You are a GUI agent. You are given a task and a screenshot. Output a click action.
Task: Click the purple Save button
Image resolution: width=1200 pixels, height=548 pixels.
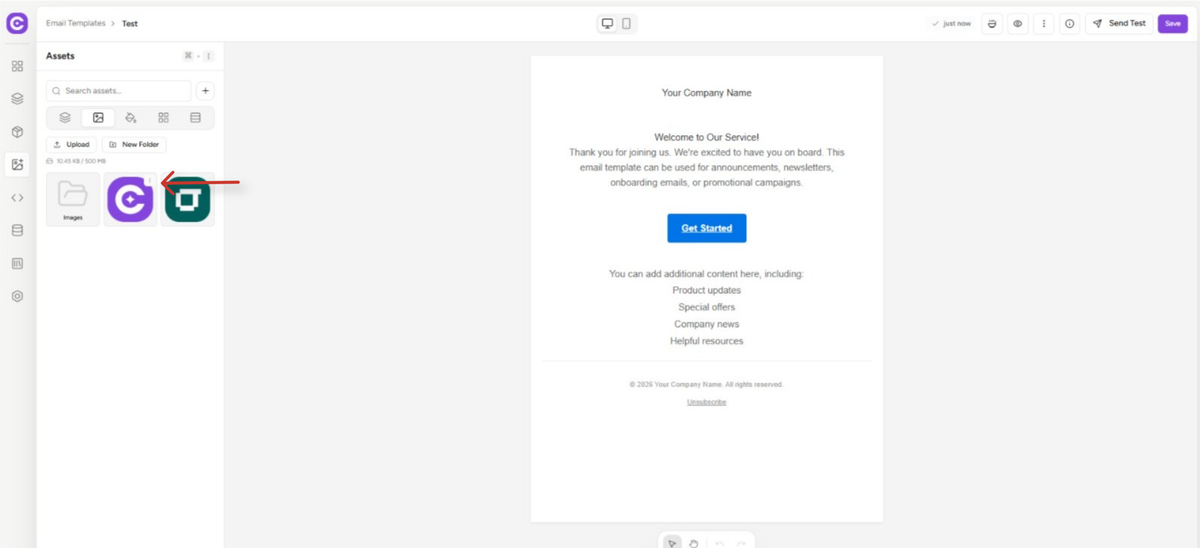click(1173, 23)
